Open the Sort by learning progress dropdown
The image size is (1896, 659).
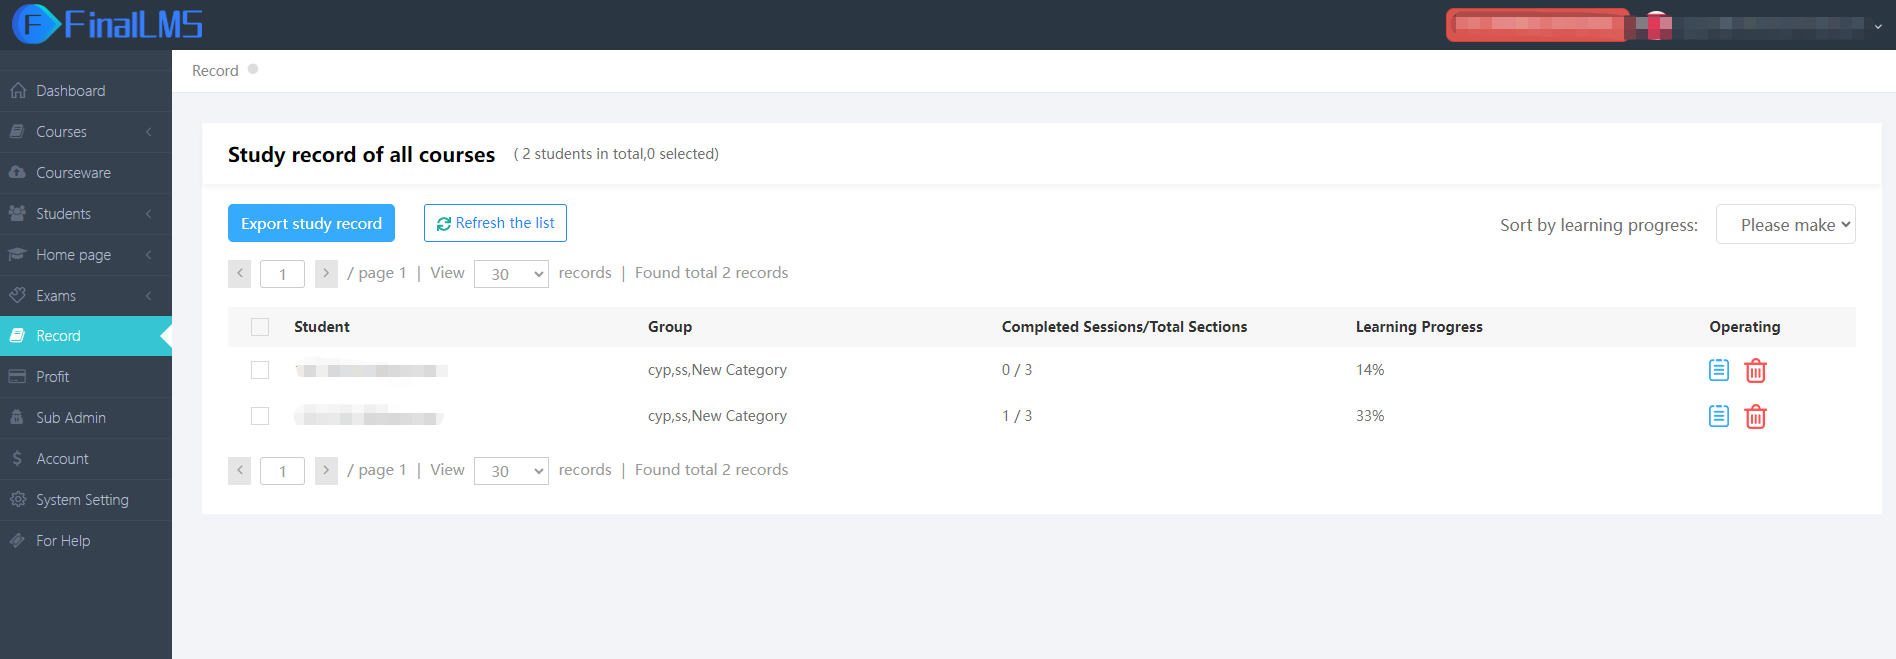pyautogui.click(x=1786, y=224)
